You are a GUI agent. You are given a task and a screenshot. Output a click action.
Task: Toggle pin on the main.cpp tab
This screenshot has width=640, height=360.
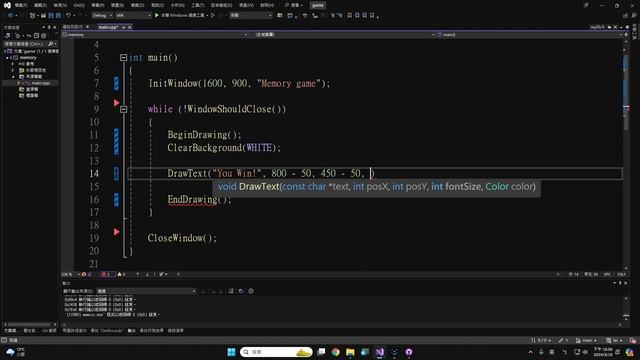point(123,27)
